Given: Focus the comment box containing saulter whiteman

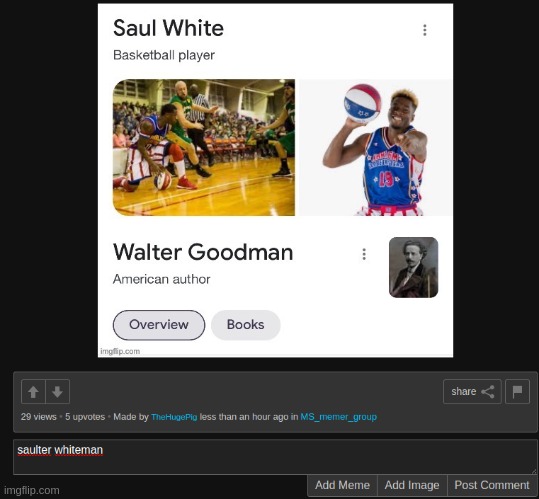Looking at the screenshot, I should (275, 457).
